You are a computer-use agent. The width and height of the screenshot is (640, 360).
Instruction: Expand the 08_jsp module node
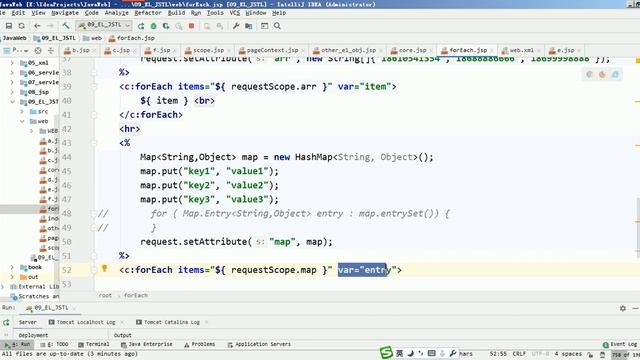point(12,92)
